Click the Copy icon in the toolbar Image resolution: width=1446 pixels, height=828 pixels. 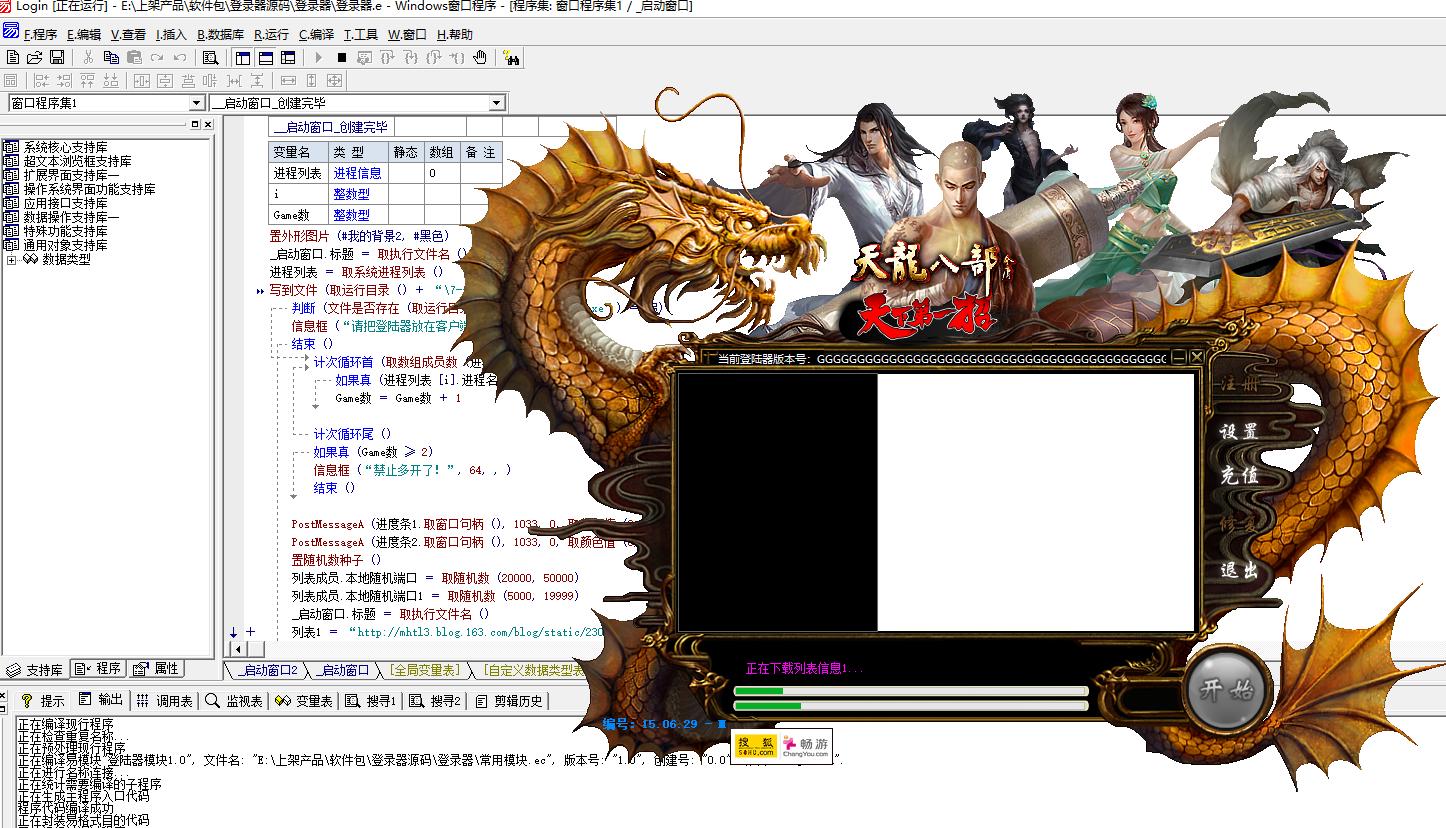111,58
